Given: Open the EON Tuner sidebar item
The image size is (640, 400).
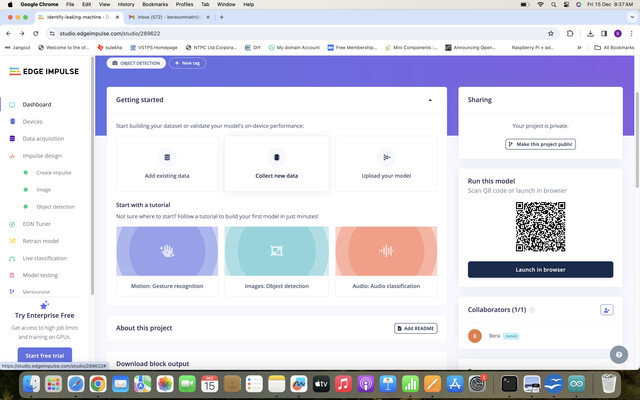Looking at the screenshot, I should point(37,224).
